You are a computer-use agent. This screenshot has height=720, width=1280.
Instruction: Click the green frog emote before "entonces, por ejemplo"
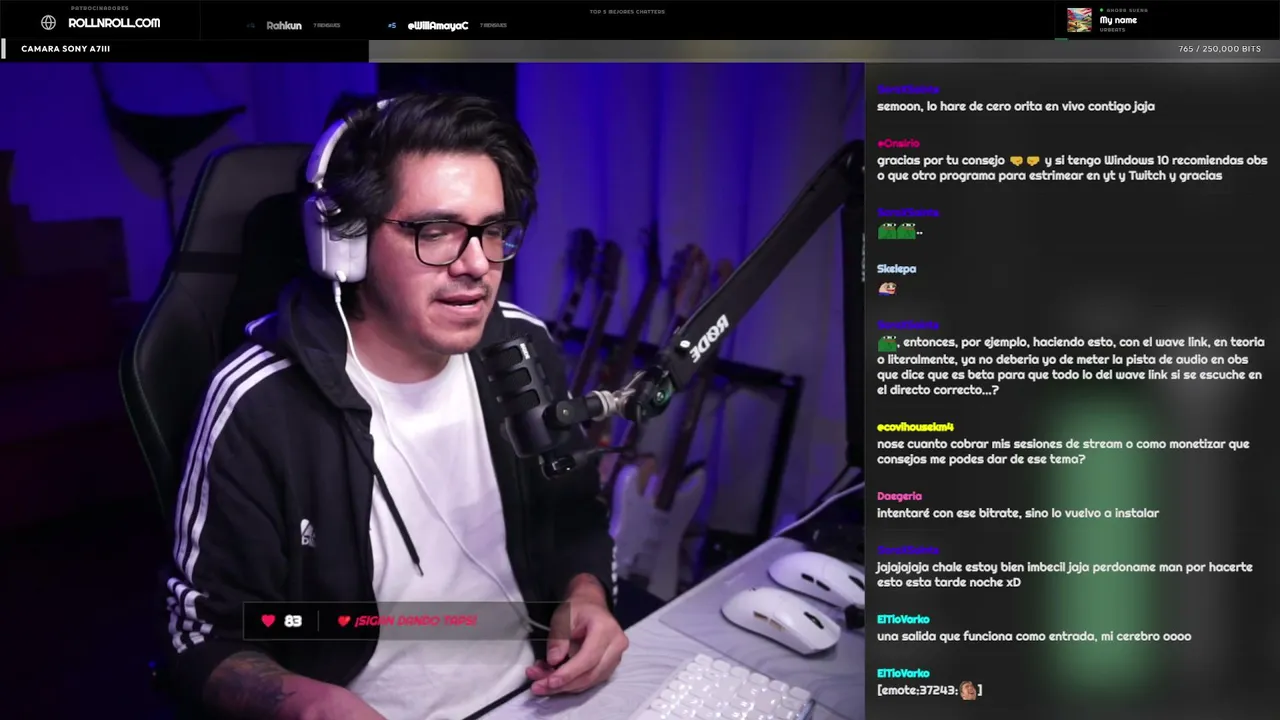coord(887,342)
